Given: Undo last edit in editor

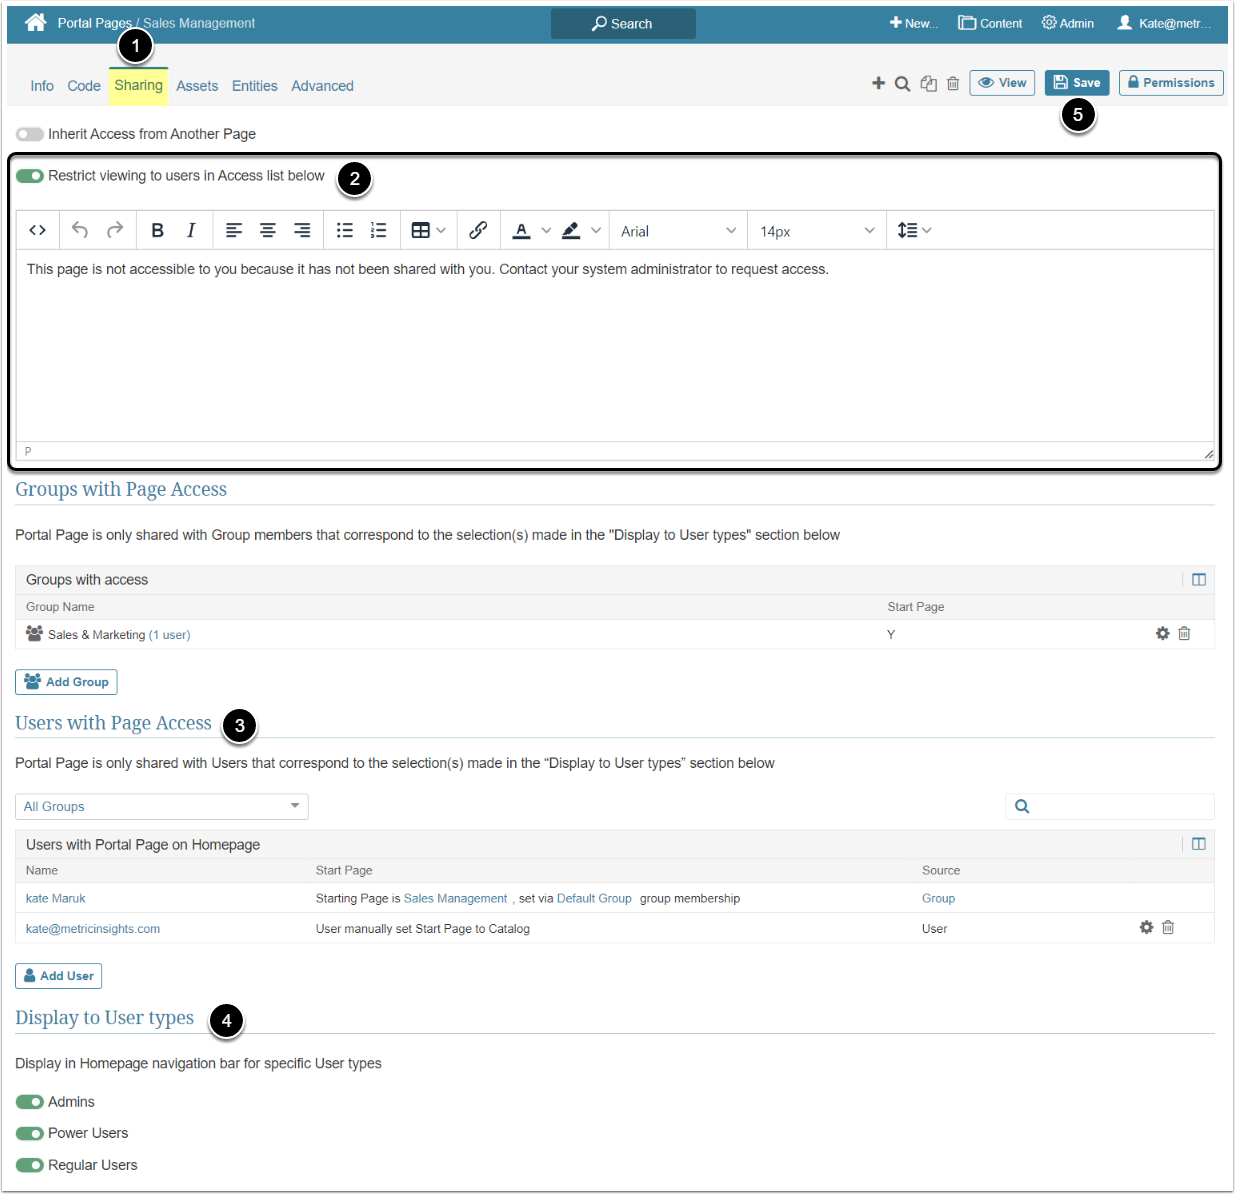Looking at the screenshot, I should pos(80,231).
